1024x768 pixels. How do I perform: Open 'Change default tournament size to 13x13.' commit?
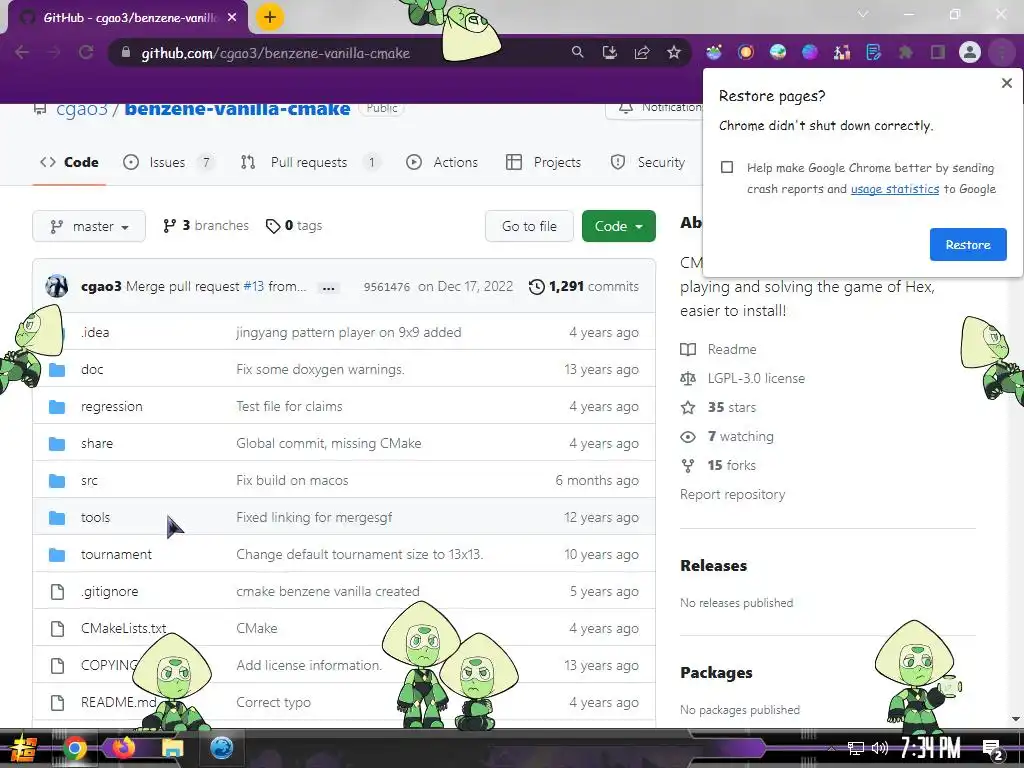(360, 554)
